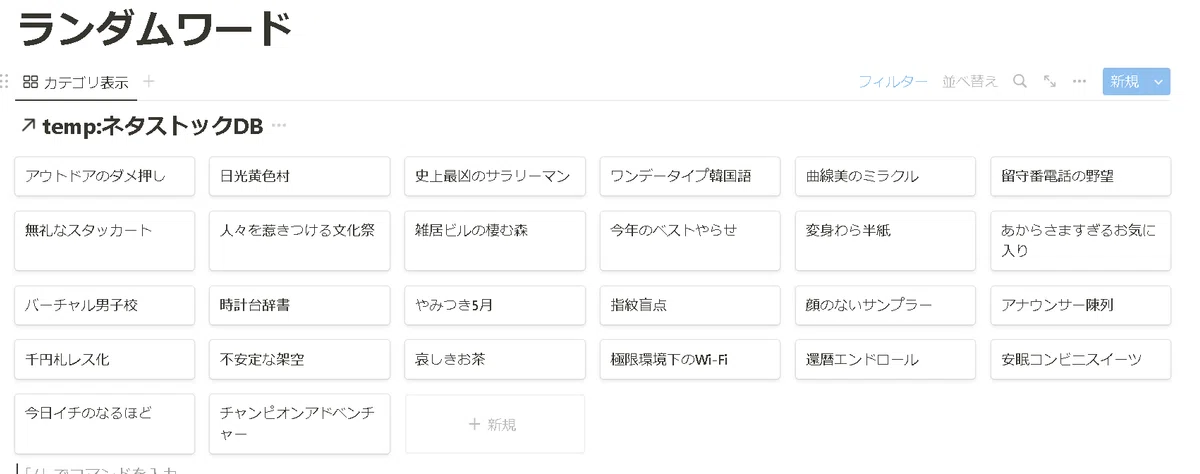Open the フィルター filter option
This screenshot has width=1200, height=474.
coord(893,82)
